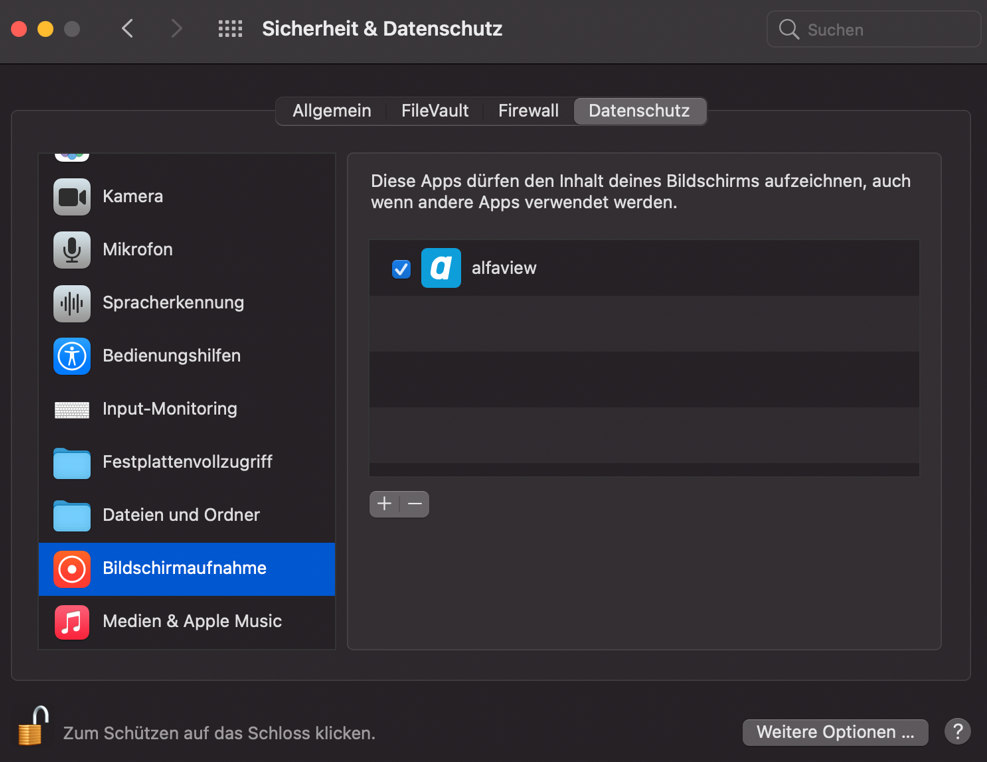Image resolution: width=987 pixels, height=762 pixels.
Task: Open the help question mark button
Action: tap(956, 732)
